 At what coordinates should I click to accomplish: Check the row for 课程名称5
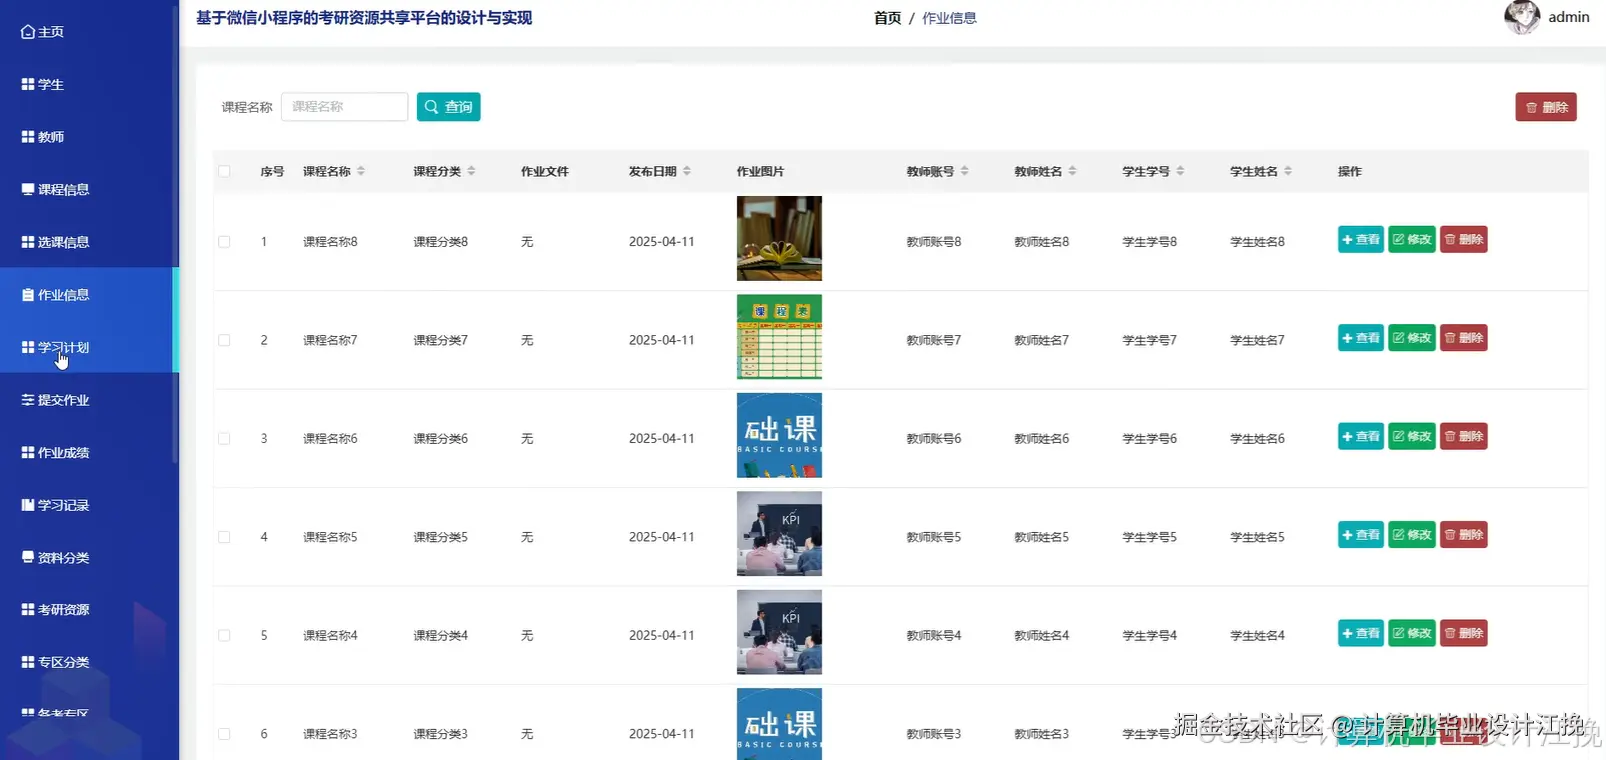[x=224, y=537]
